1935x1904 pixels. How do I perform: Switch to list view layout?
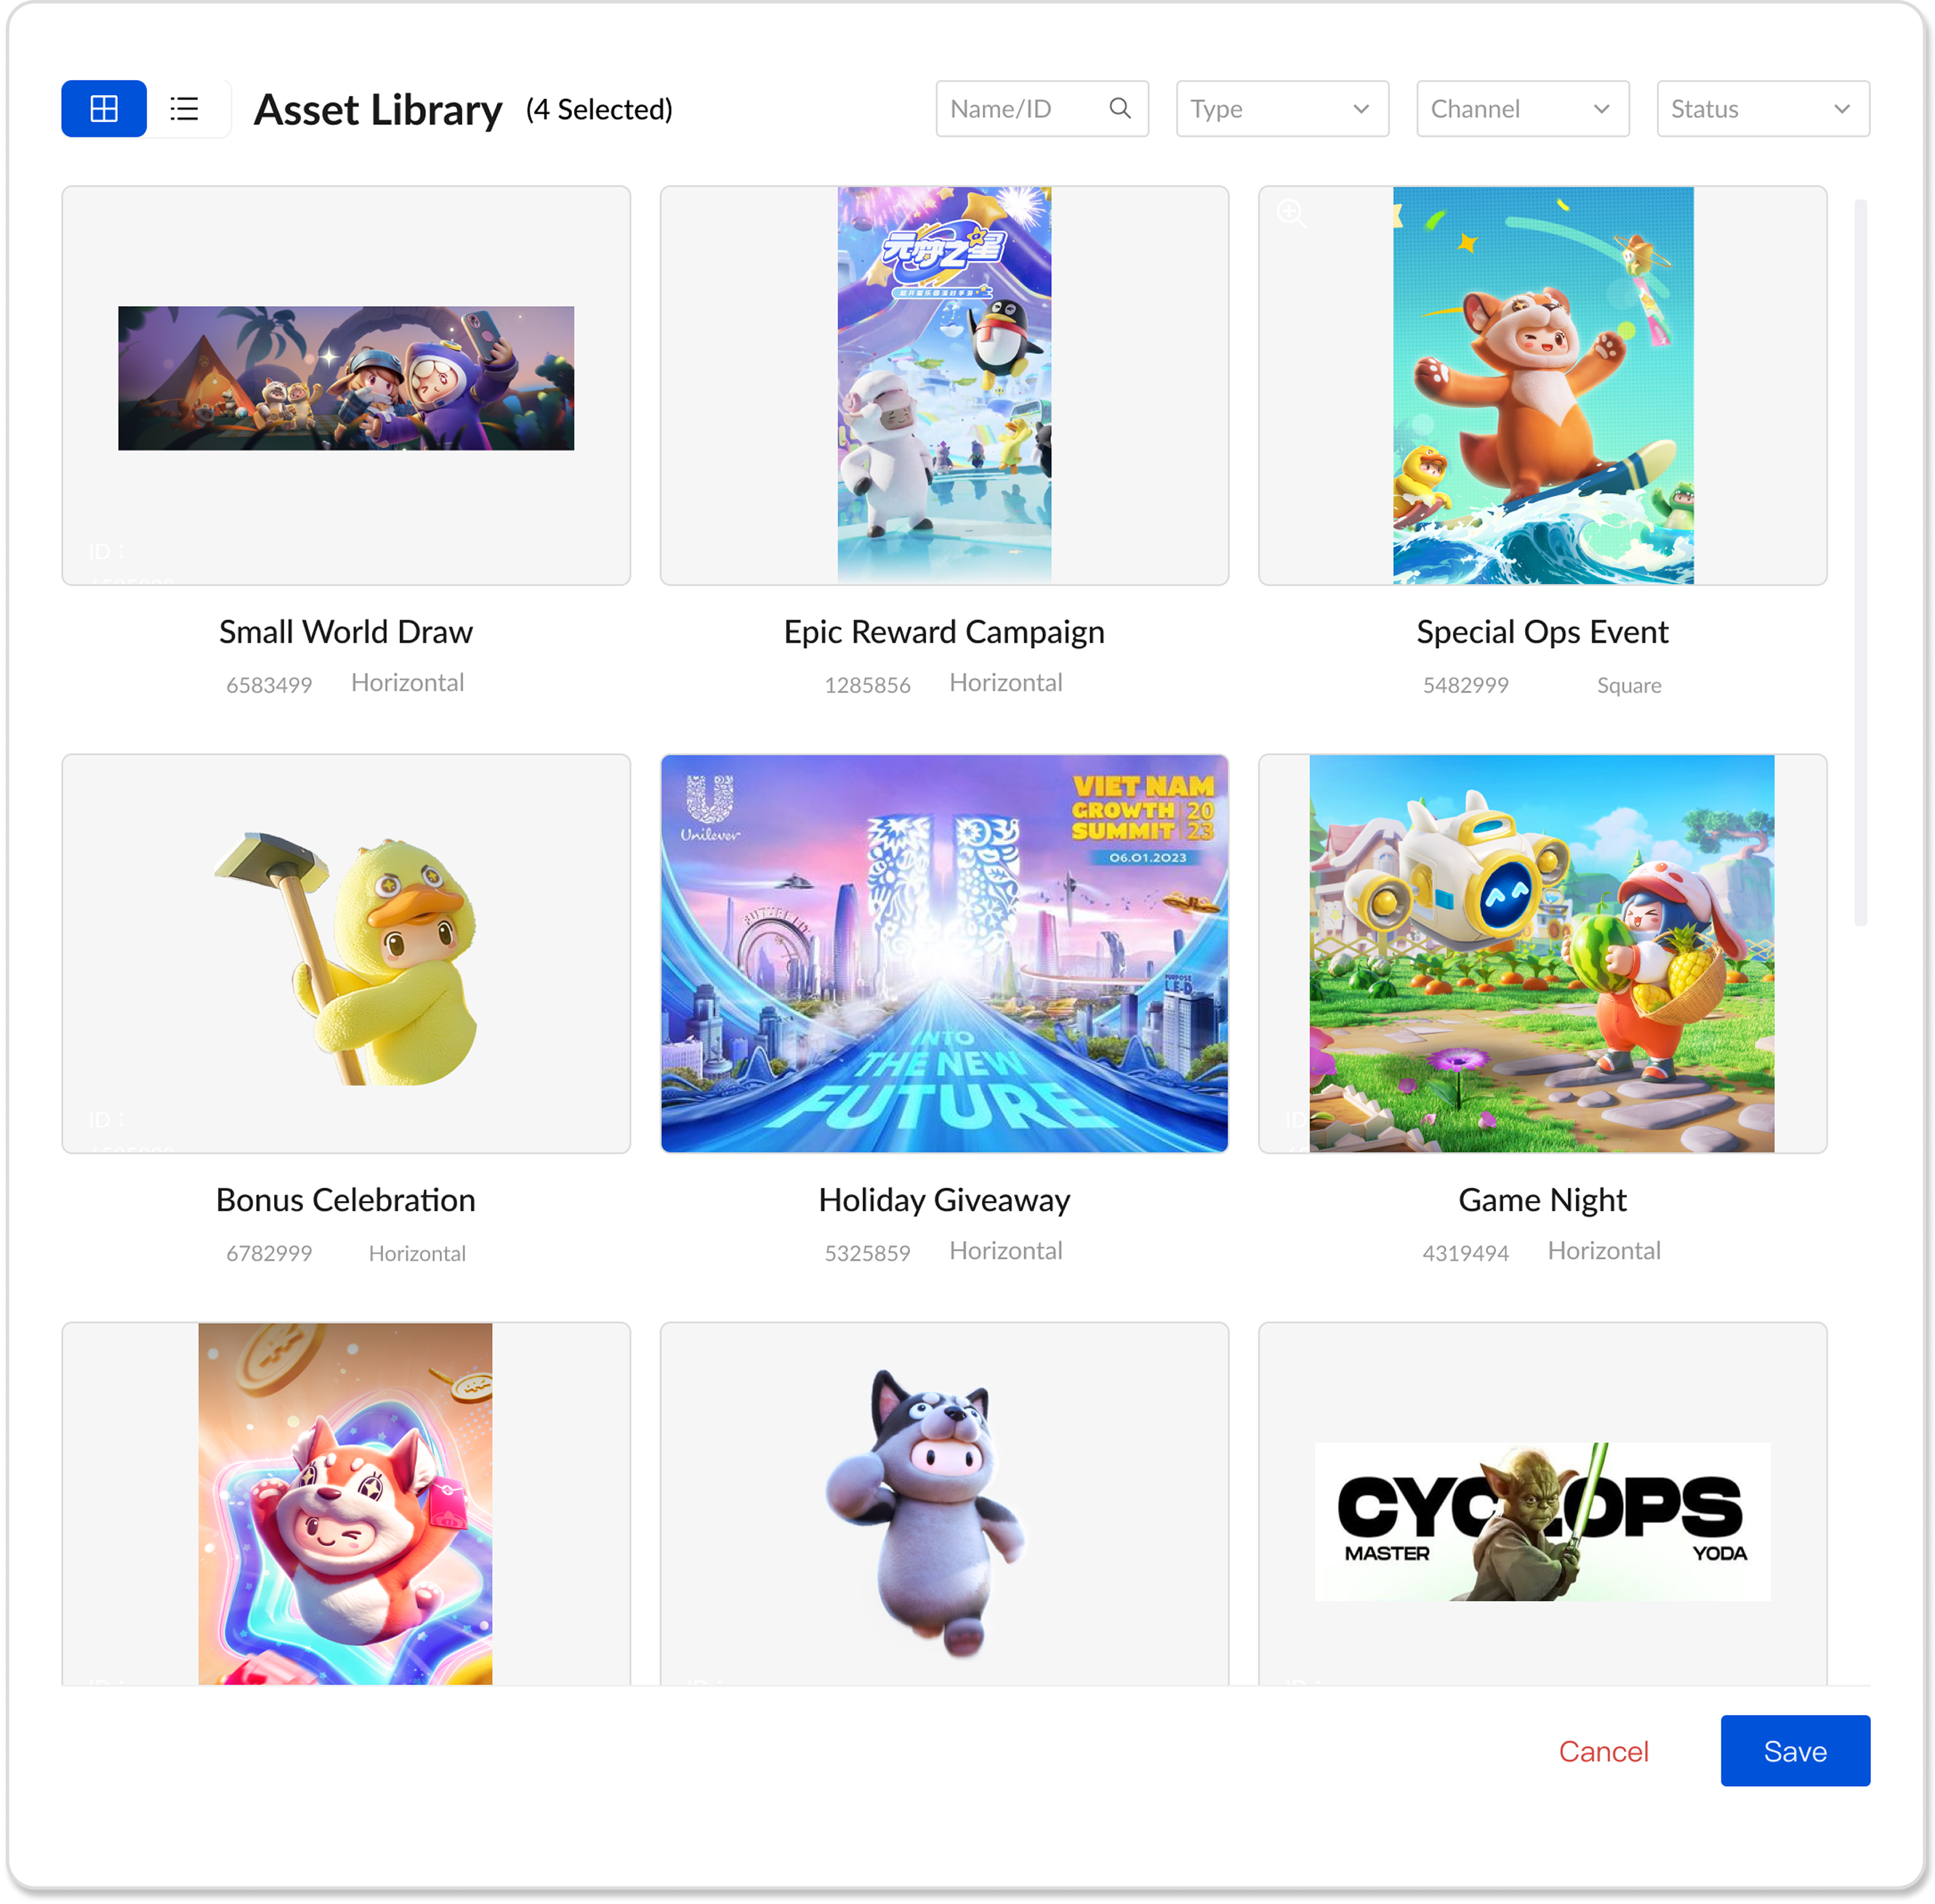[185, 108]
